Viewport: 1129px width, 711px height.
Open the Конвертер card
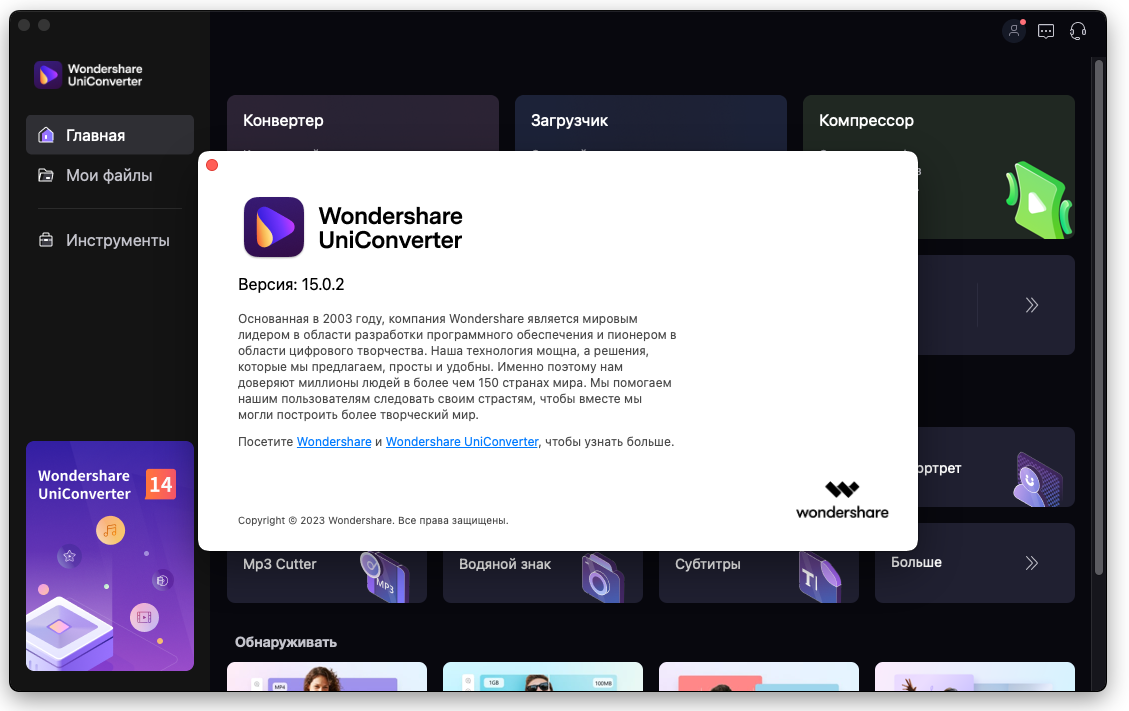[363, 123]
